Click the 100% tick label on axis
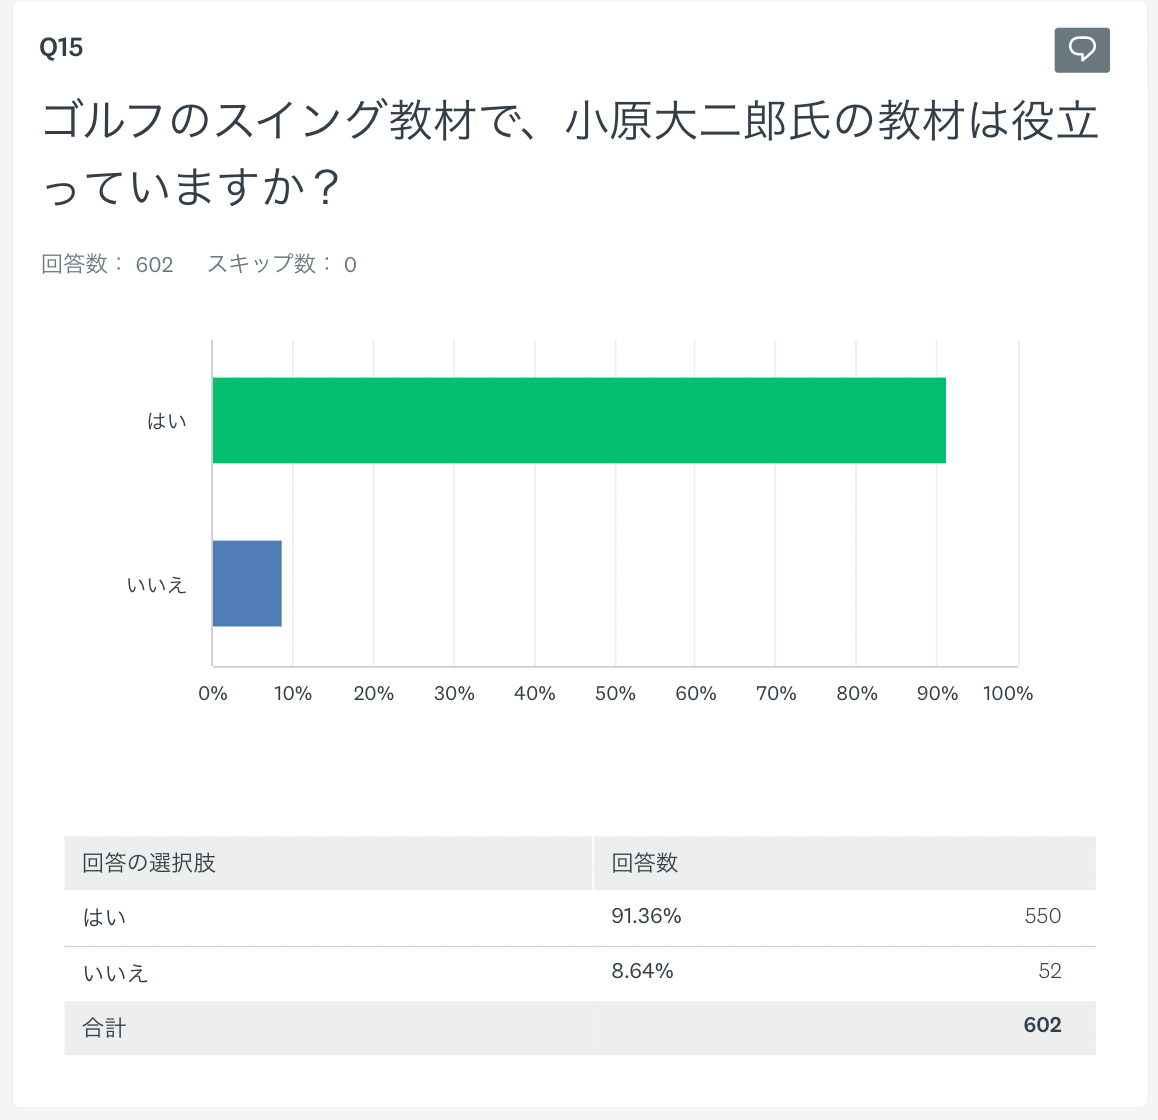1158x1120 pixels. pos(1008,694)
